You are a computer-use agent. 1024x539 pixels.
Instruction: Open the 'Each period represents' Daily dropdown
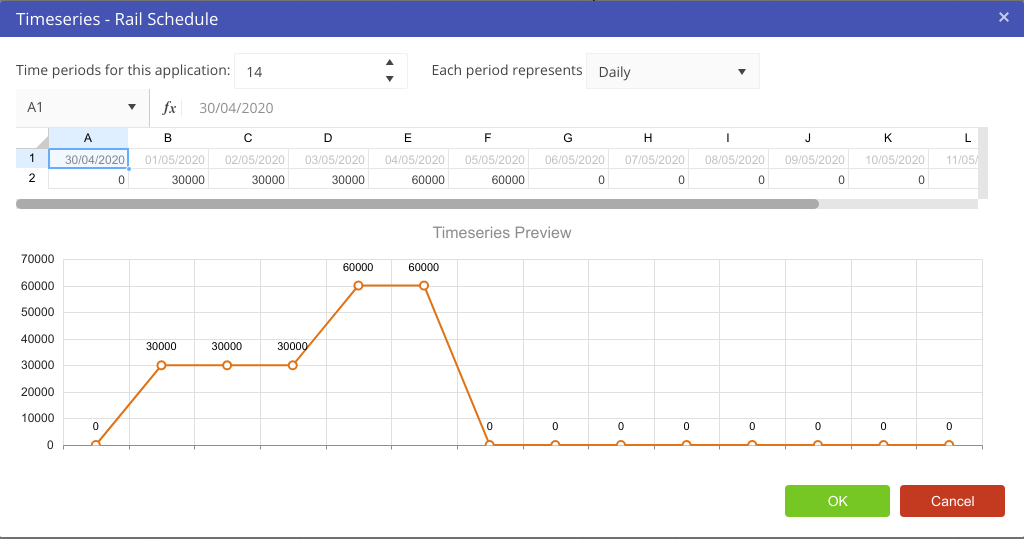672,72
